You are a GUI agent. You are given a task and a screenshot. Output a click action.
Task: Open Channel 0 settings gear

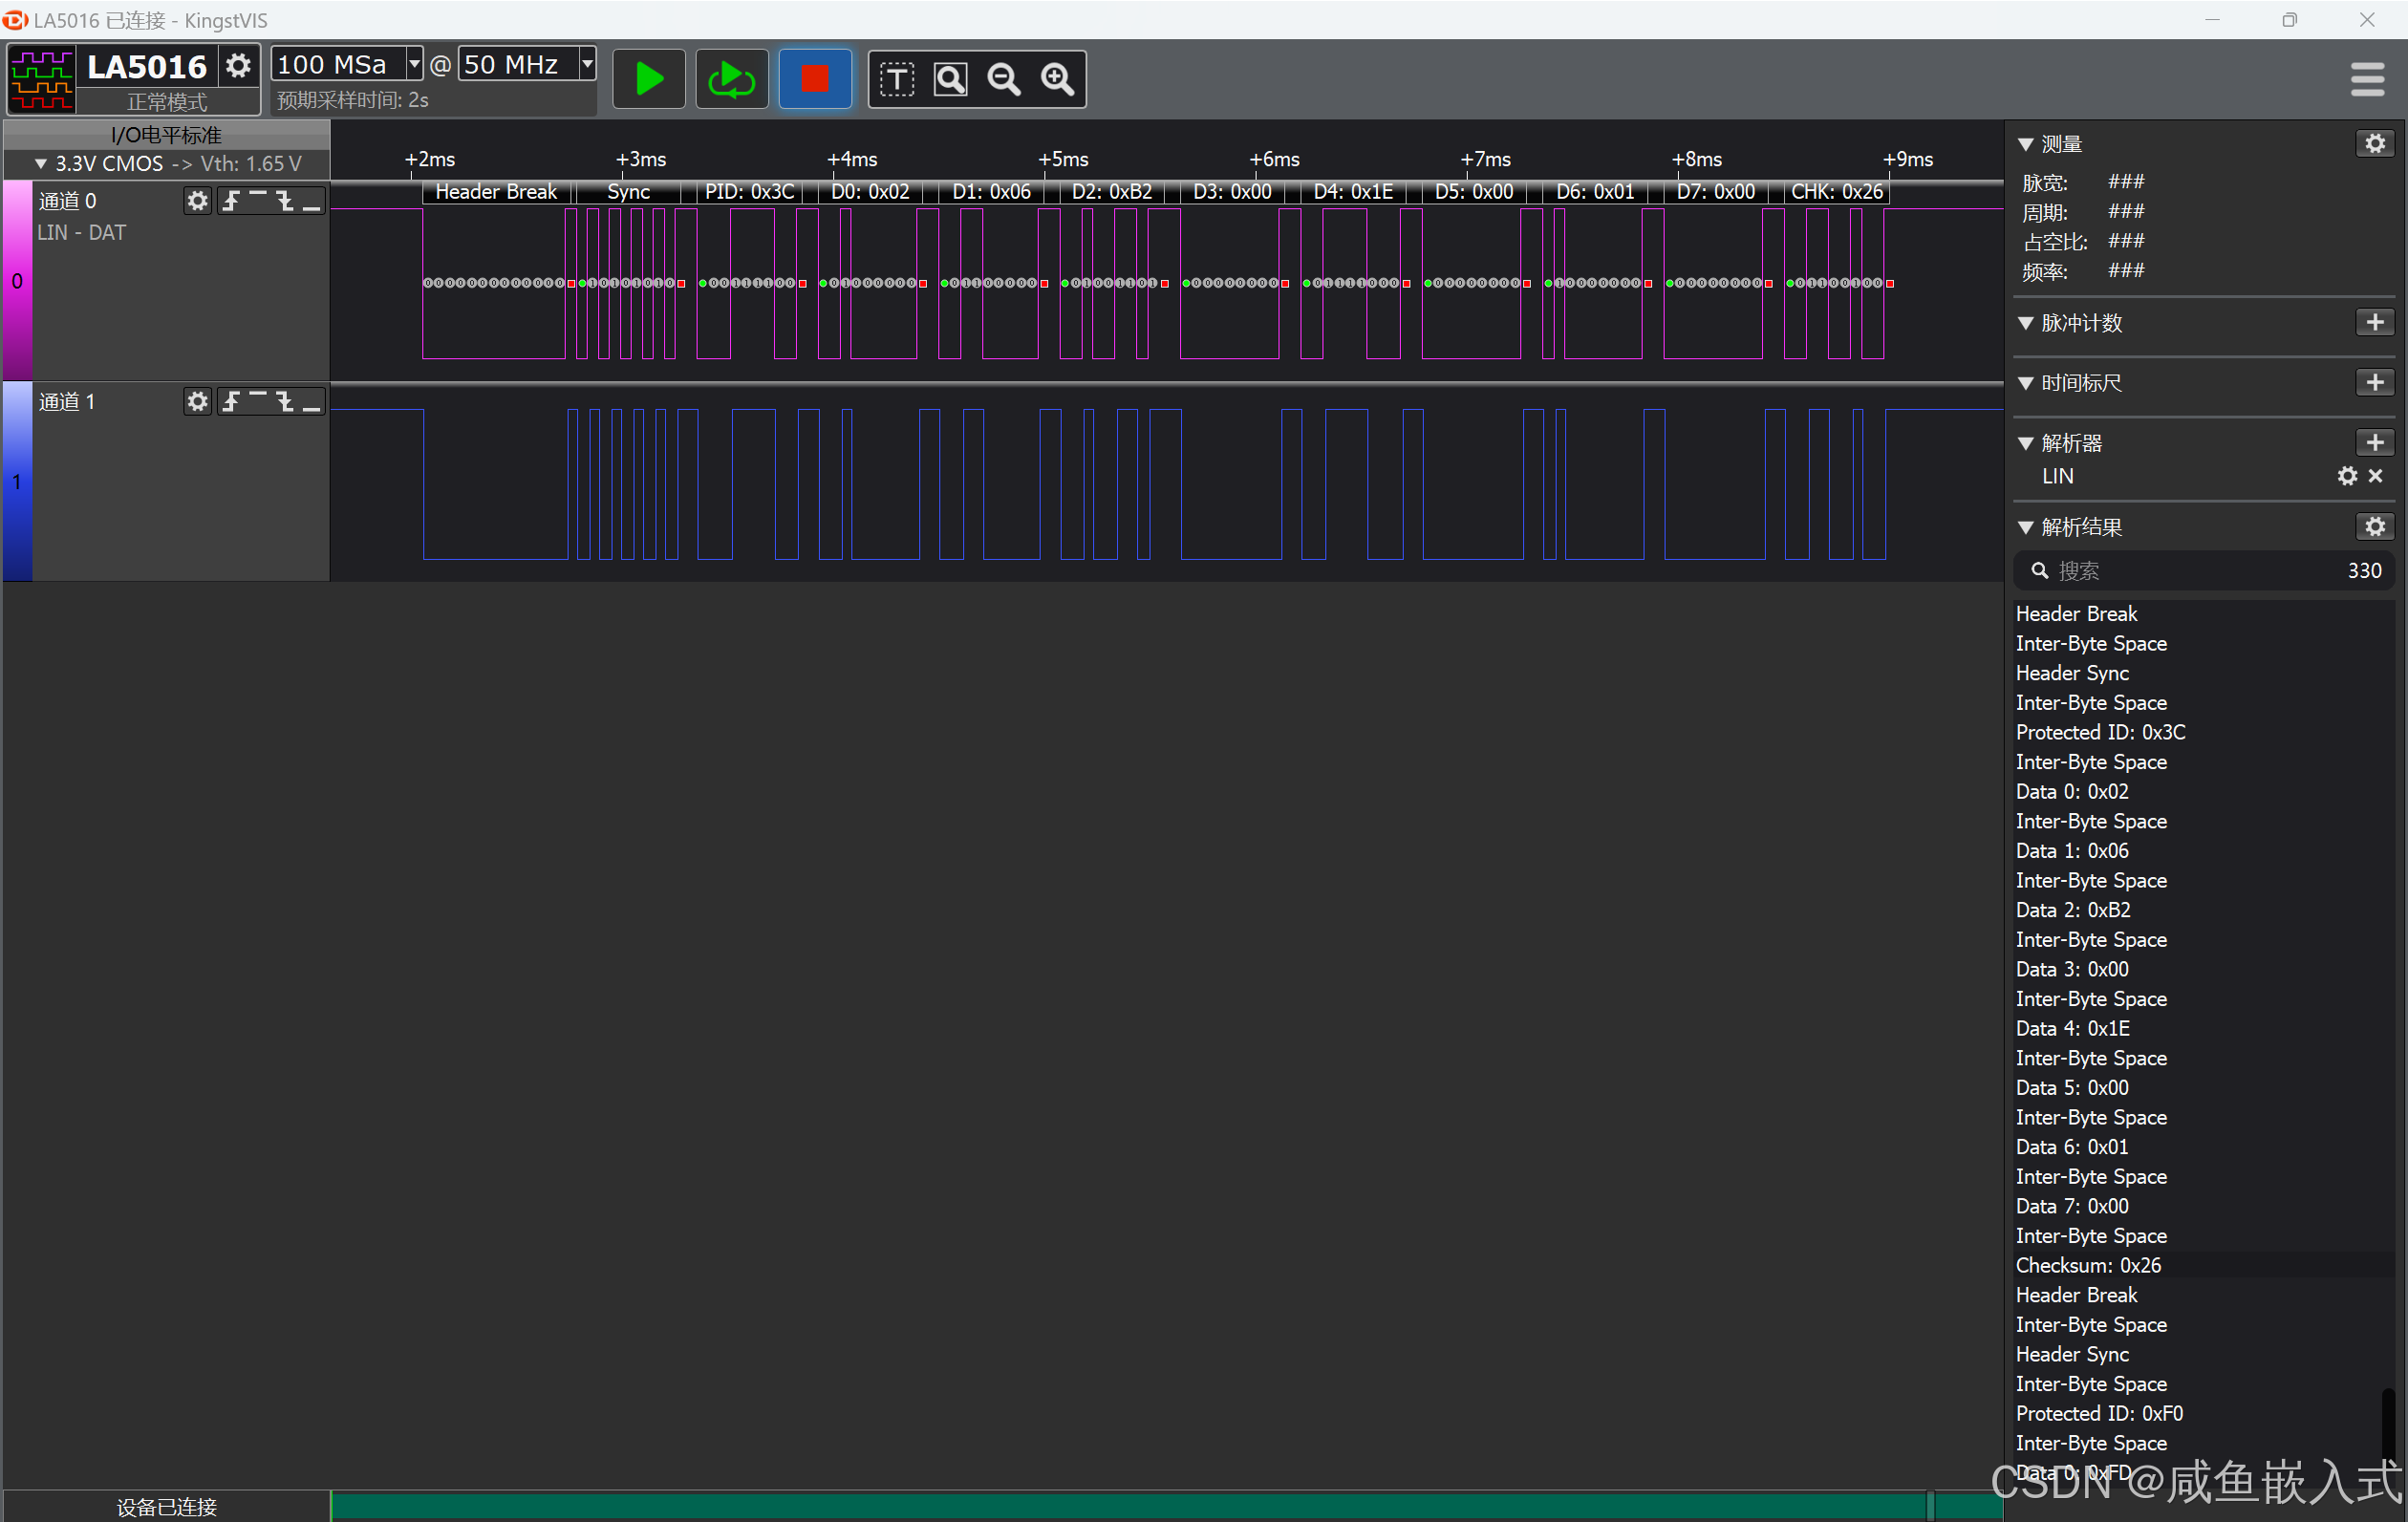197,201
